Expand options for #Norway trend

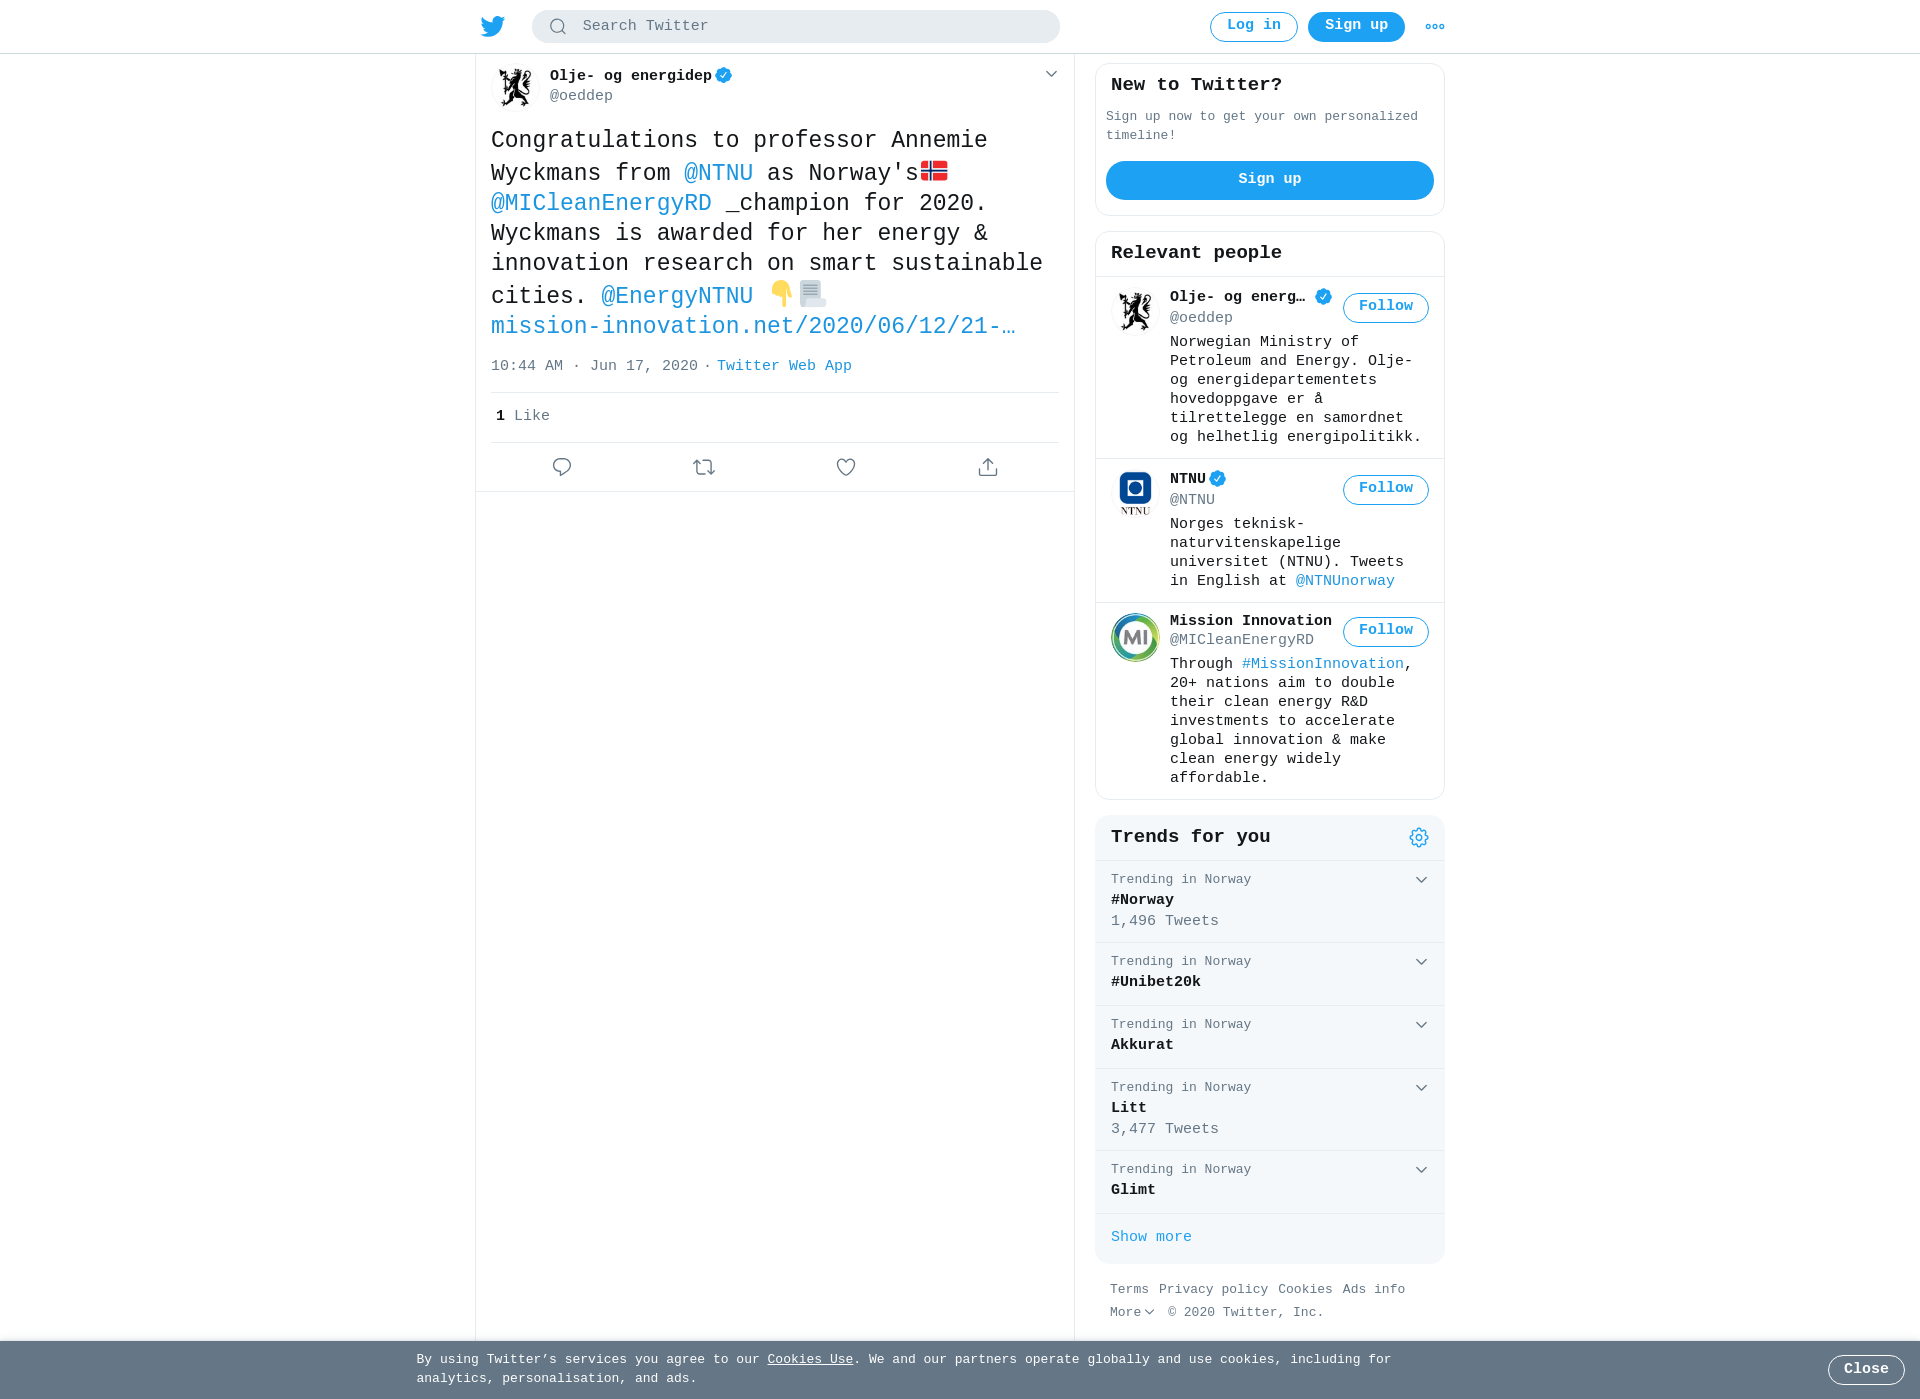(1421, 880)
